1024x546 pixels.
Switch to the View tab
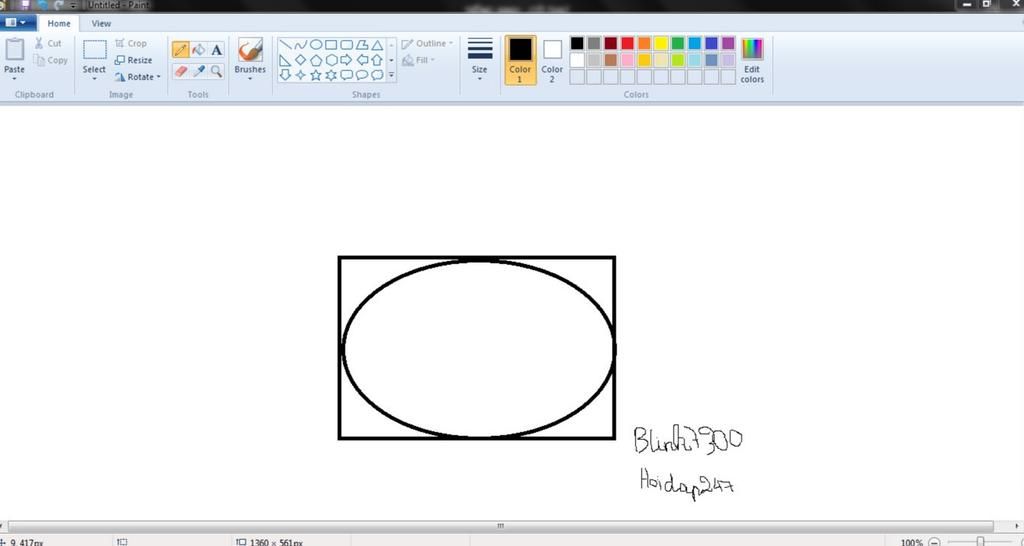click(101, 24)
